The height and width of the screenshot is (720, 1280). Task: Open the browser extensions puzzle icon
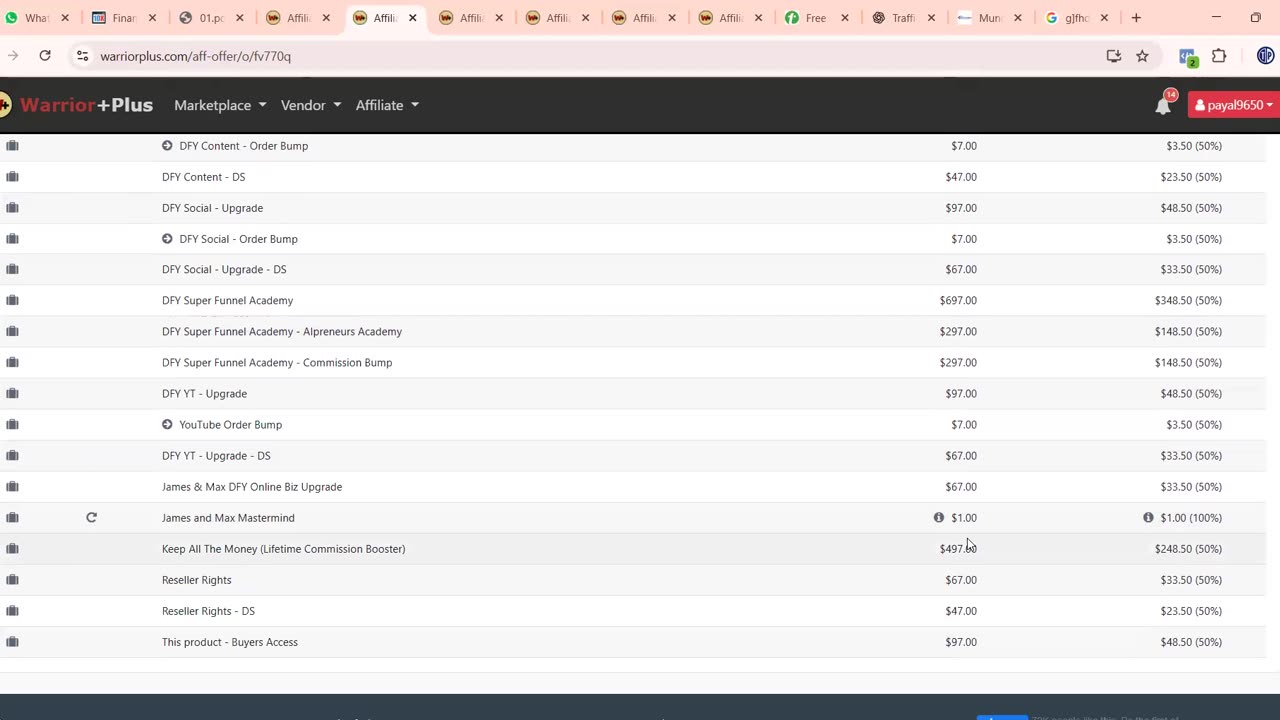[1219, 56]
